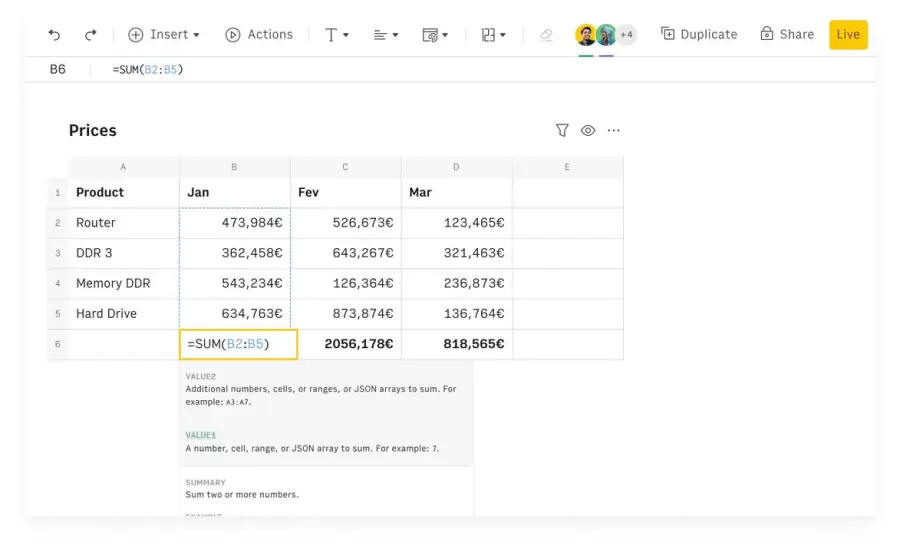The height and width of the screenshot is (553, 900).
Task: Show the +4 additional collaborators
Action: point(627,35)
